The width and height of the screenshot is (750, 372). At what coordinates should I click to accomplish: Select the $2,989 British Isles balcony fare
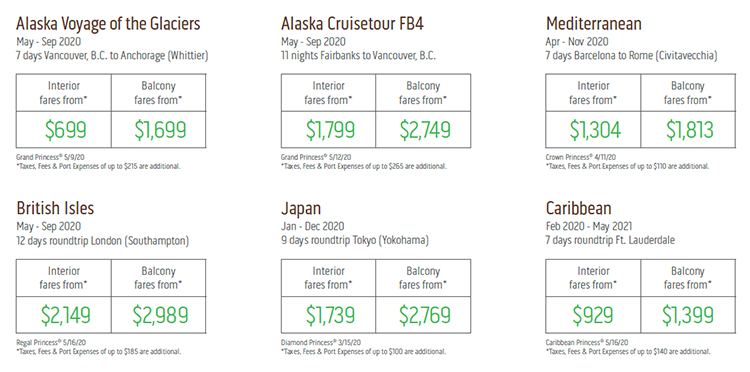160,315
